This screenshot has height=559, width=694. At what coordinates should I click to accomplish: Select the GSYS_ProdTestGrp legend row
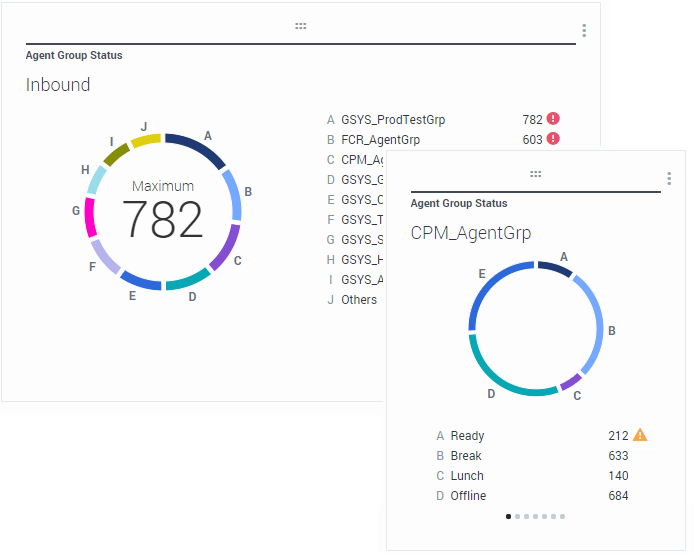click(x=443, y=120)
